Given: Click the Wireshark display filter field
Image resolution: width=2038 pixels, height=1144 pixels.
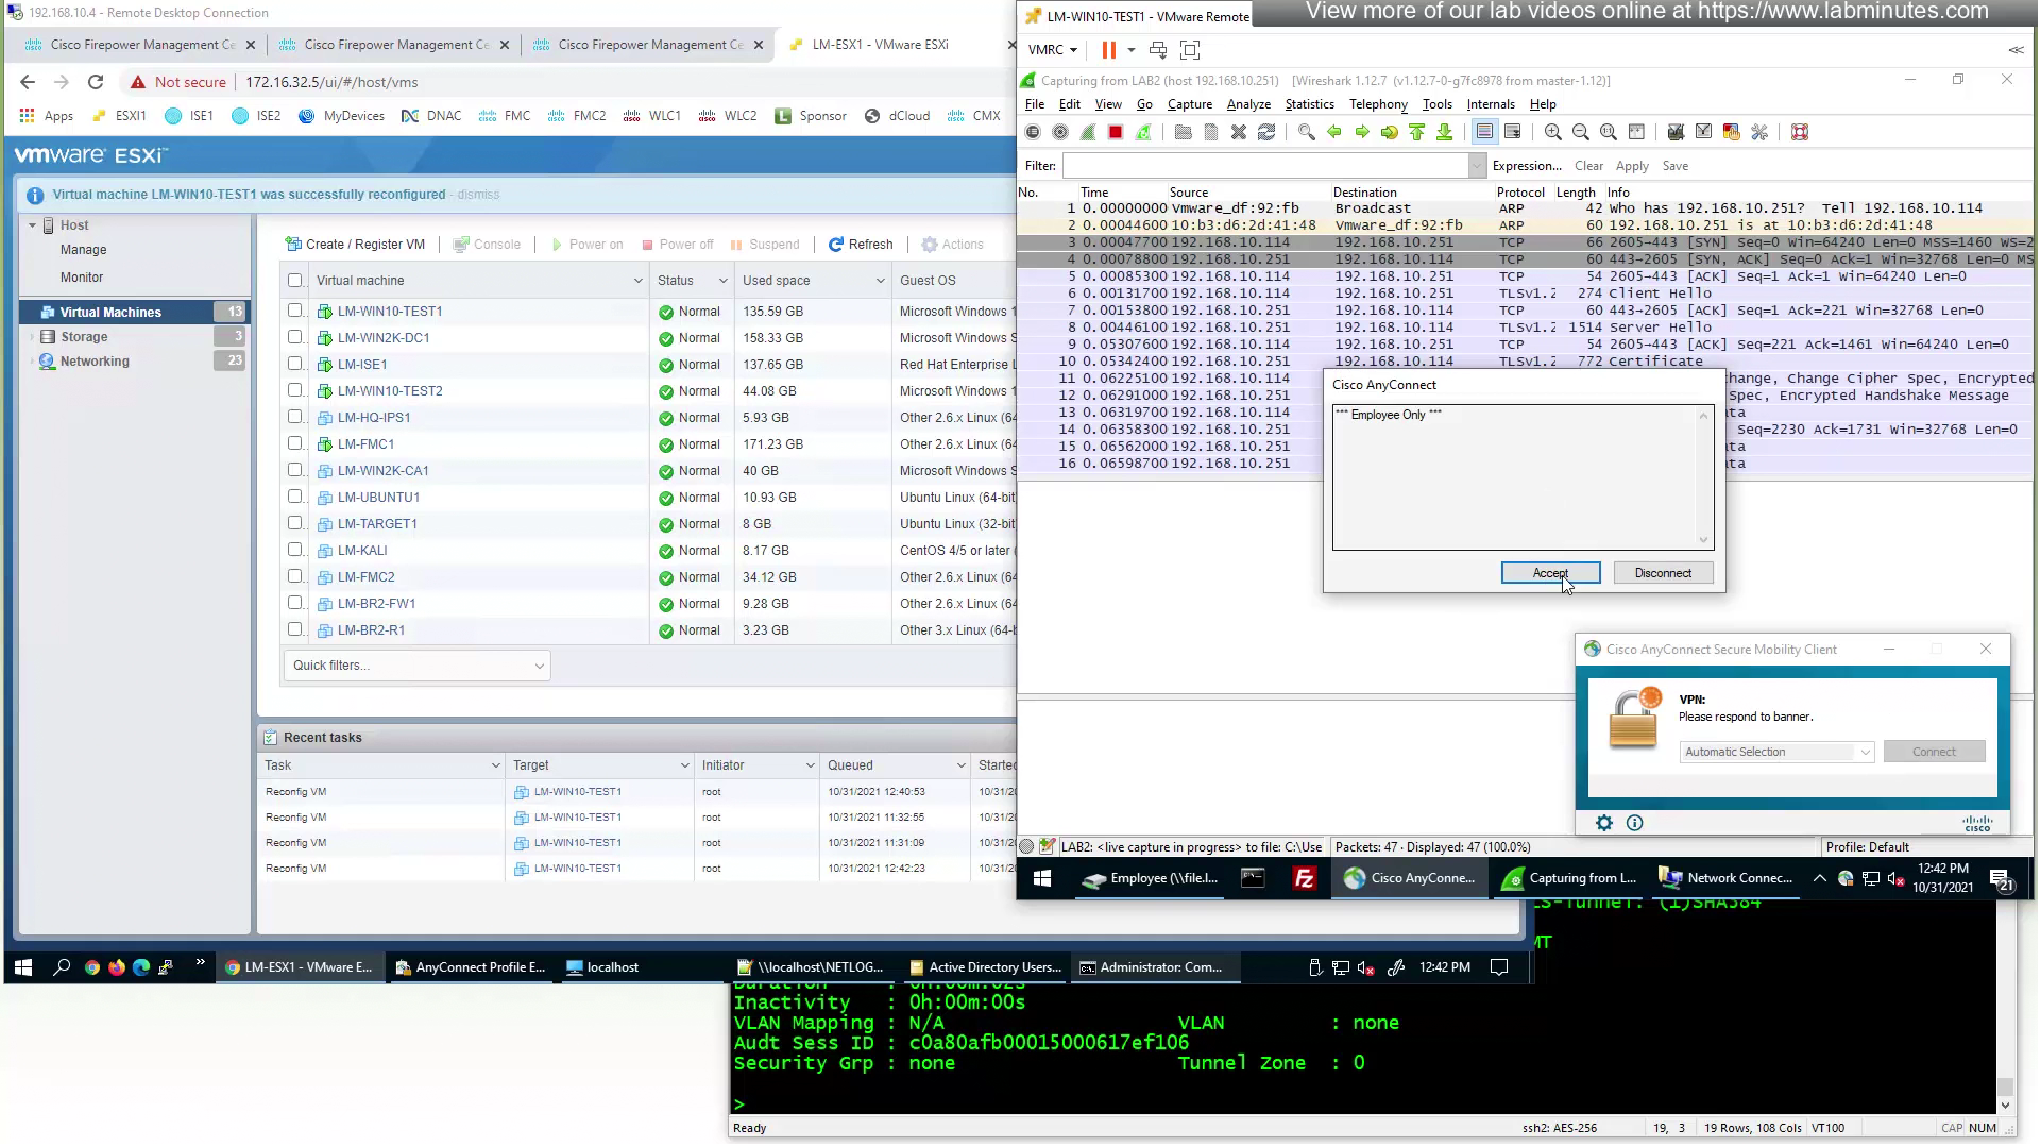Looking at the screenshot, I should [x=1265, y=166].
